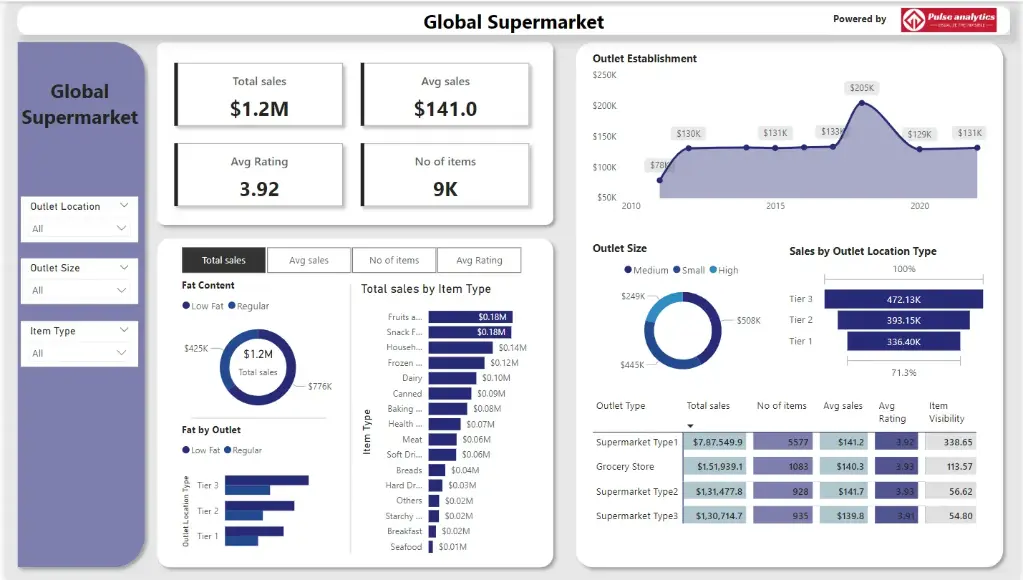Click the Seafood bar labeled $0.01M
This screenshot has width=1023, height=580.
(x=431, y=547)
